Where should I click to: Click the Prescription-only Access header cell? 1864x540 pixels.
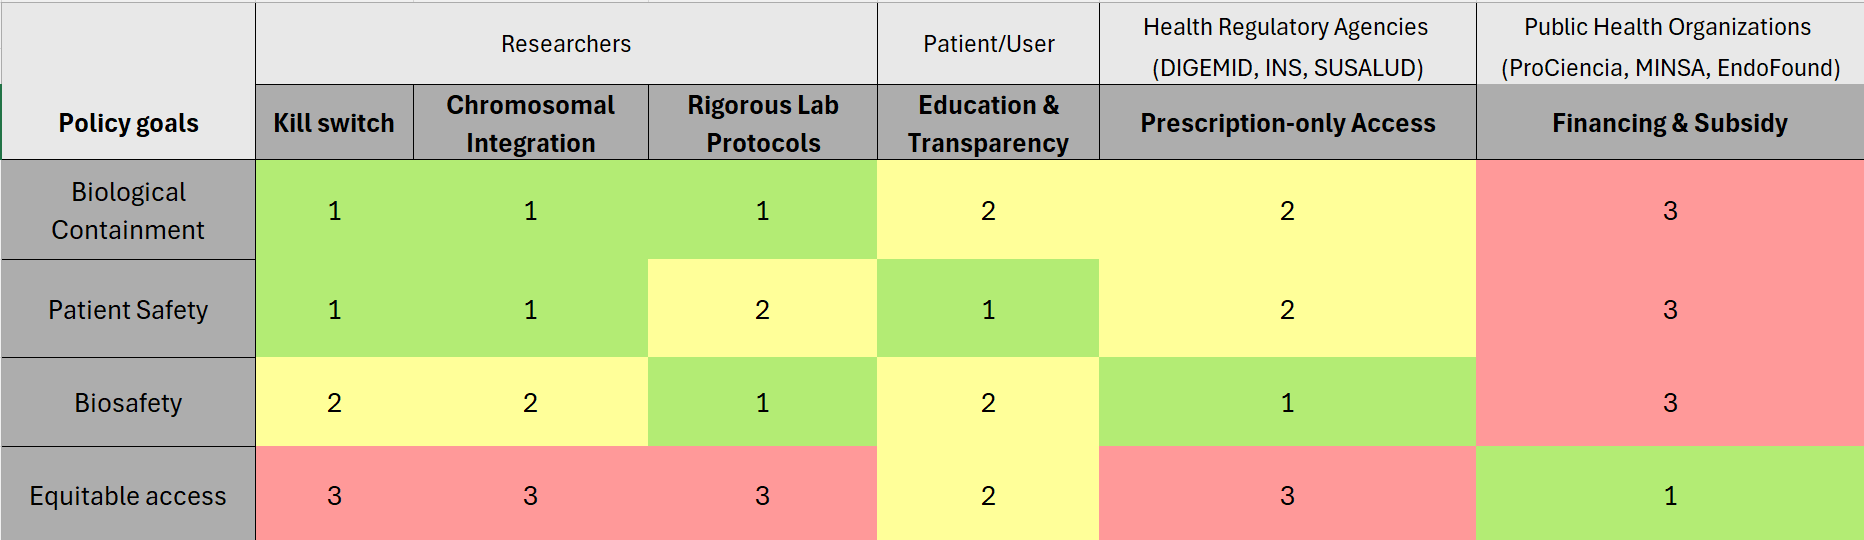[1287, 123]
